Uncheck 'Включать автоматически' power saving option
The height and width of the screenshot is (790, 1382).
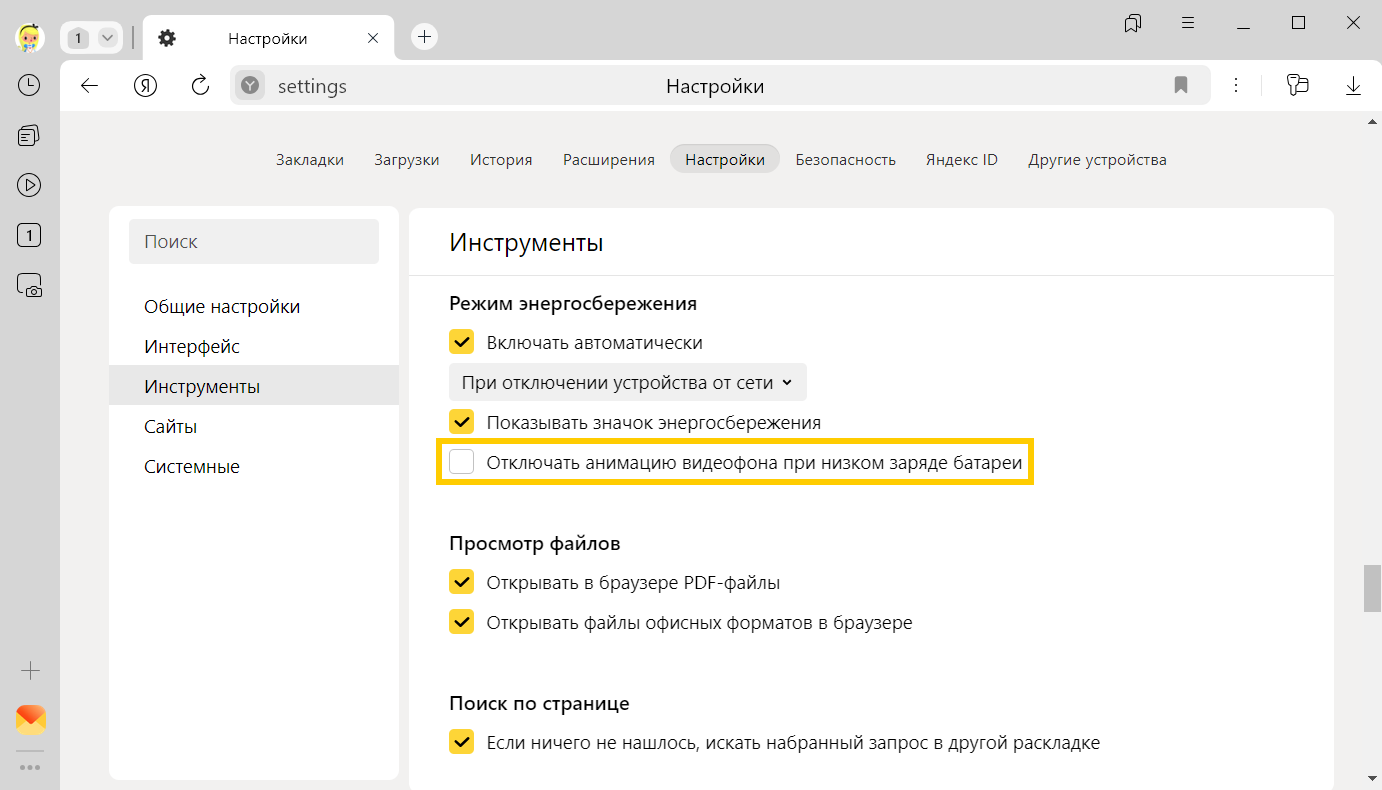click(461, 342)
